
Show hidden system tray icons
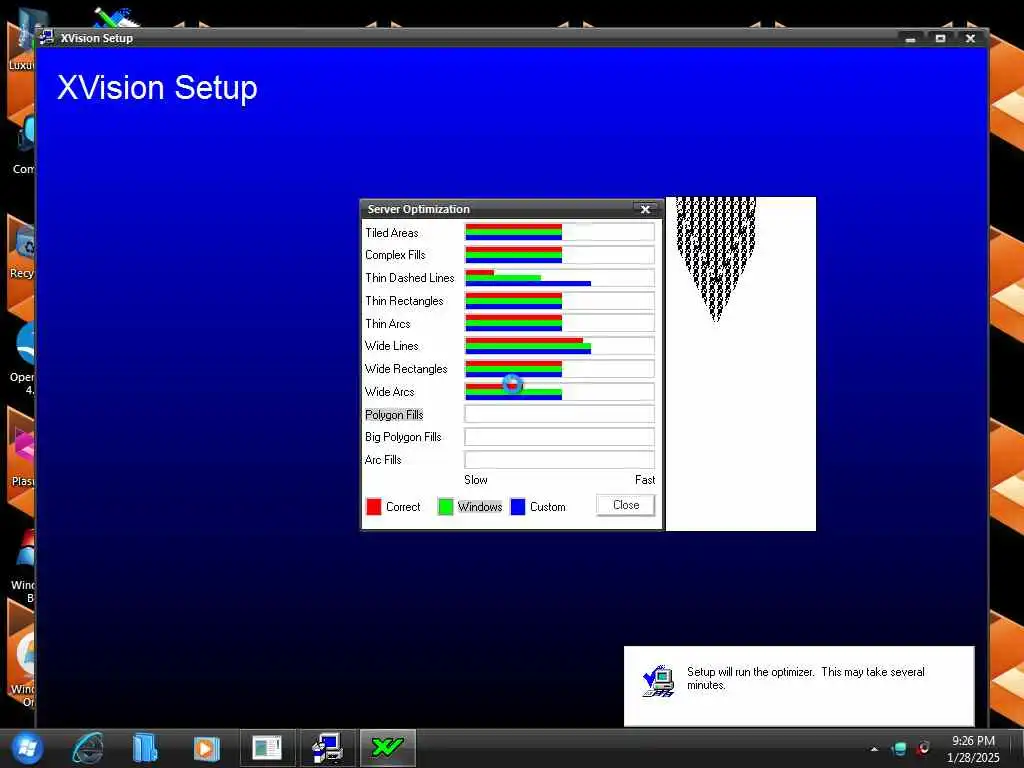[874, 749]
